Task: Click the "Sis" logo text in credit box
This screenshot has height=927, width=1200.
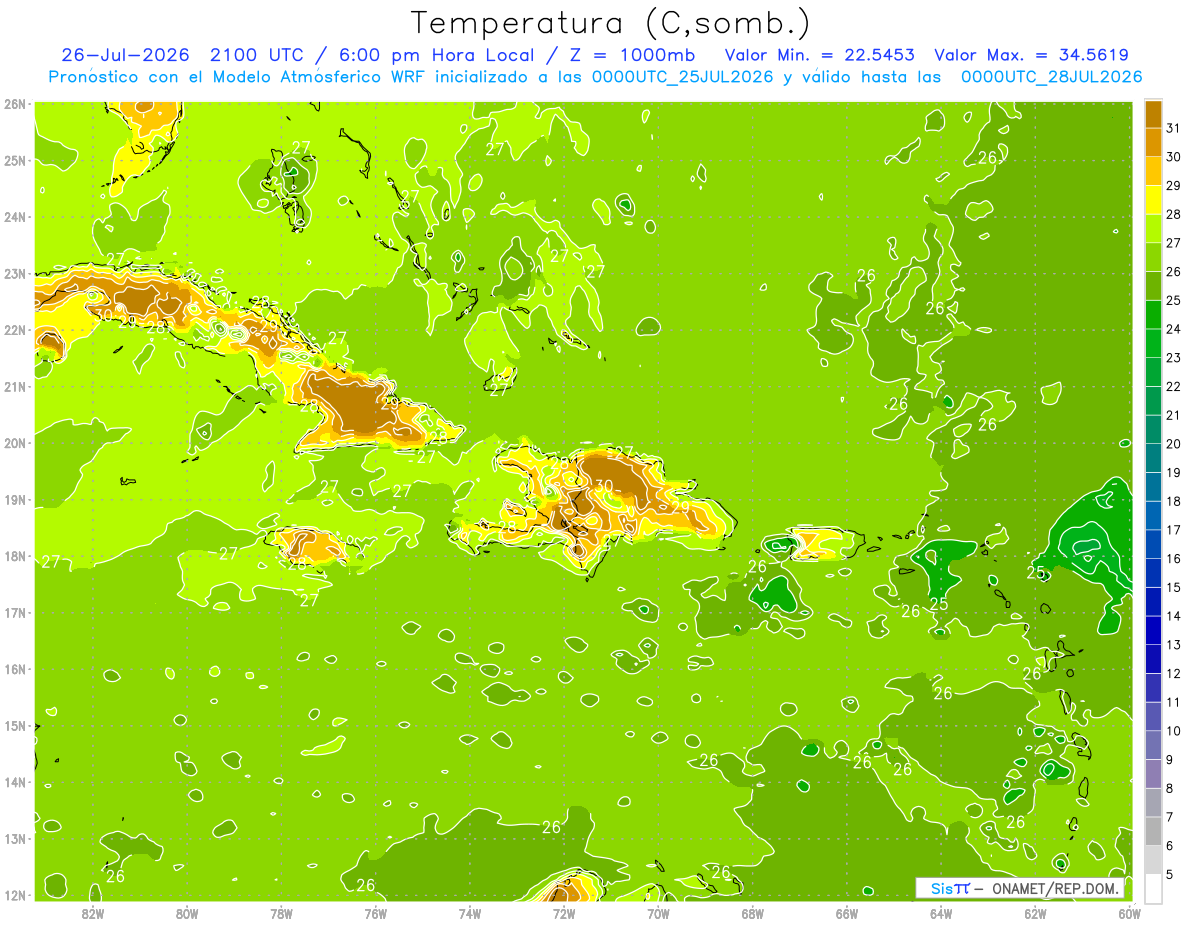Action: pos(943,888)
